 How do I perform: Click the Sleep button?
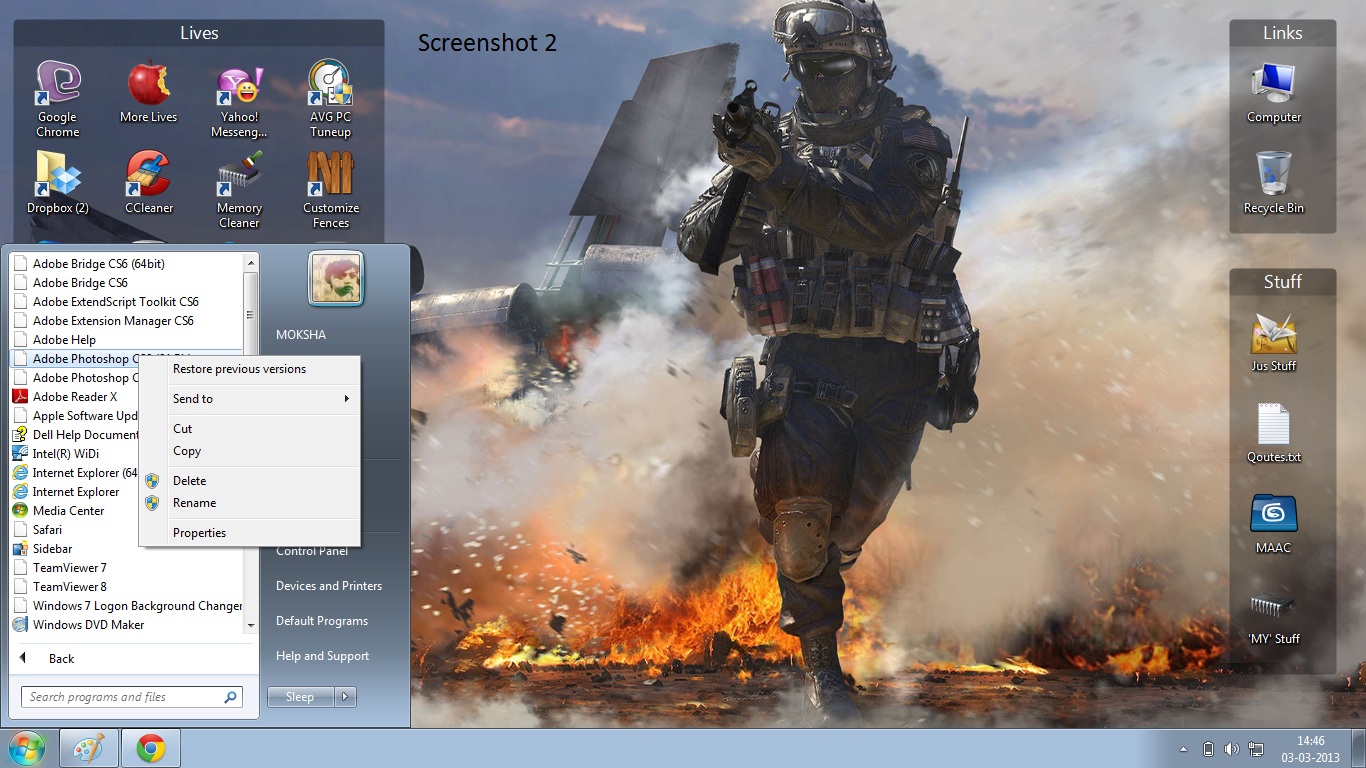coord(300,697)
